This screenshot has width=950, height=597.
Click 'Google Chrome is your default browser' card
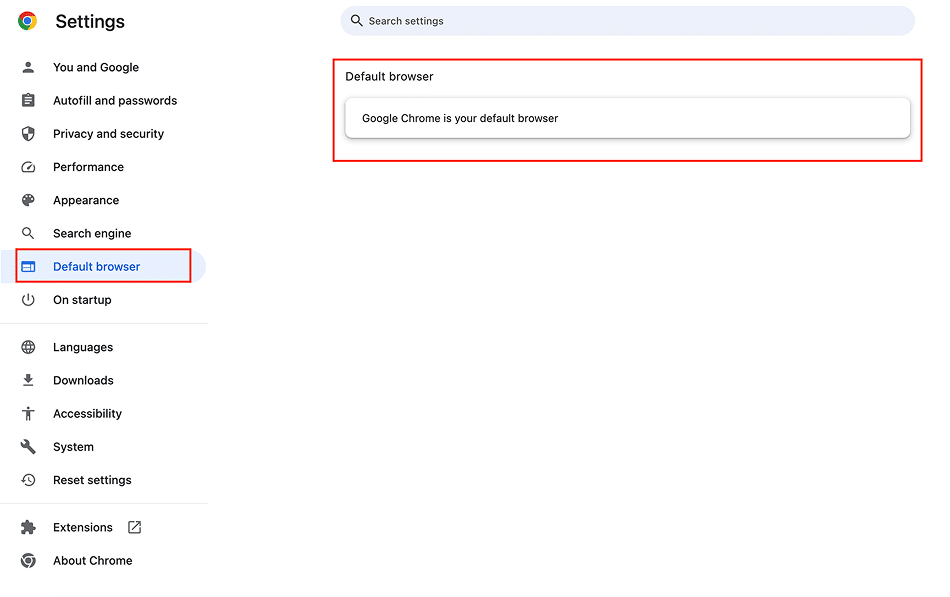coord(628,118)
